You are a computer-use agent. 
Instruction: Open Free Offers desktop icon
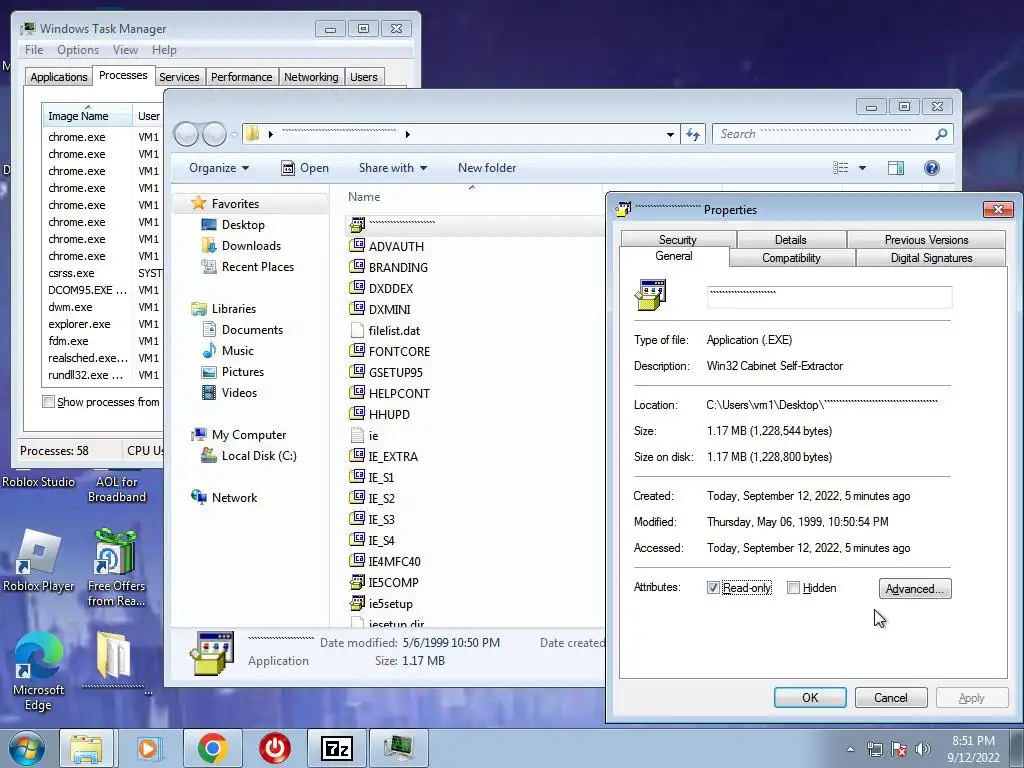point(116,567)
